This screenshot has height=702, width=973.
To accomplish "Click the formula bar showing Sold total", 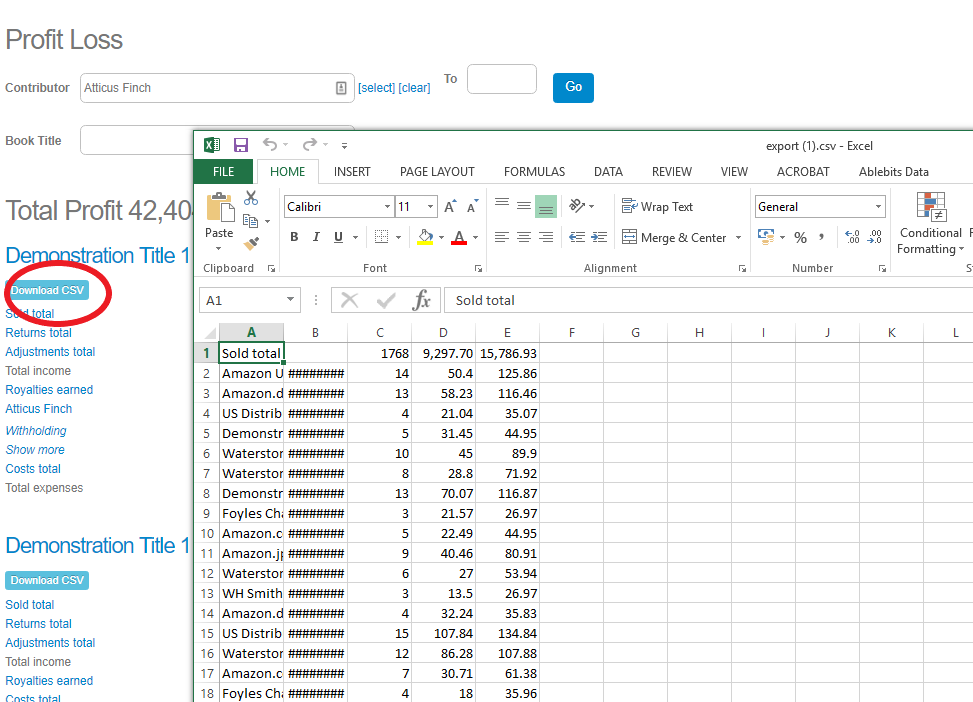I will tap(707, 300).
